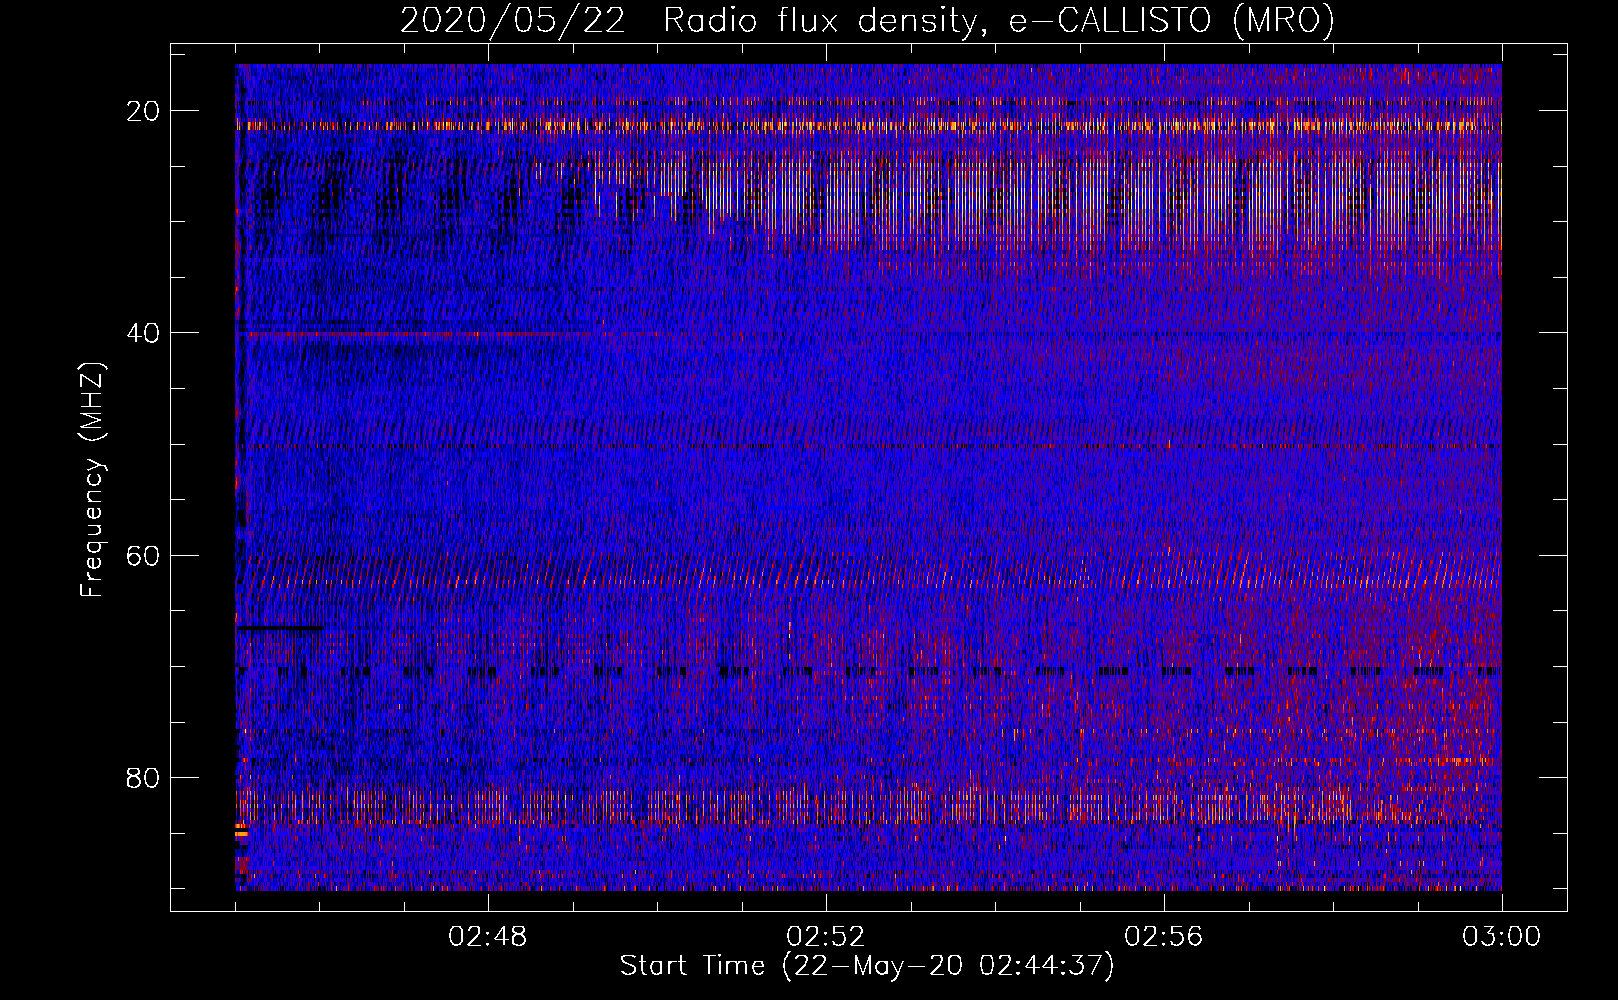Select the 40 MHz frequency tick label
The width and height of the screenshot is (1618, 1000).
pyautogui.click(x=143, y=333)
